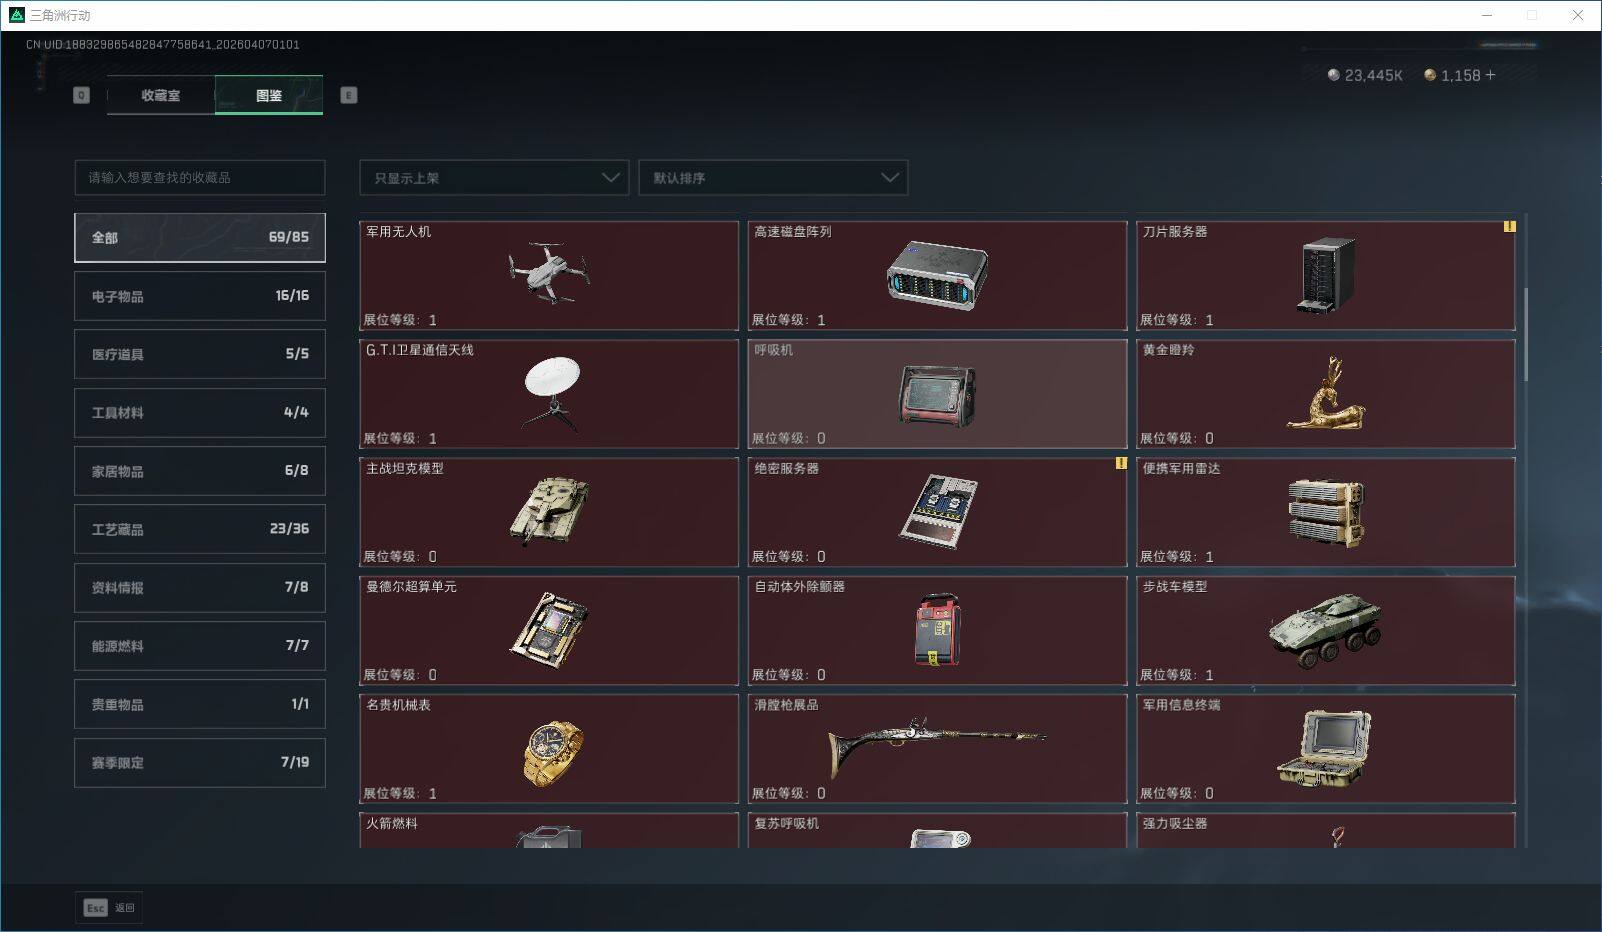
Task: Select the 自动体外除颤器 defibrillator image
Action: [x=938, y=630]
